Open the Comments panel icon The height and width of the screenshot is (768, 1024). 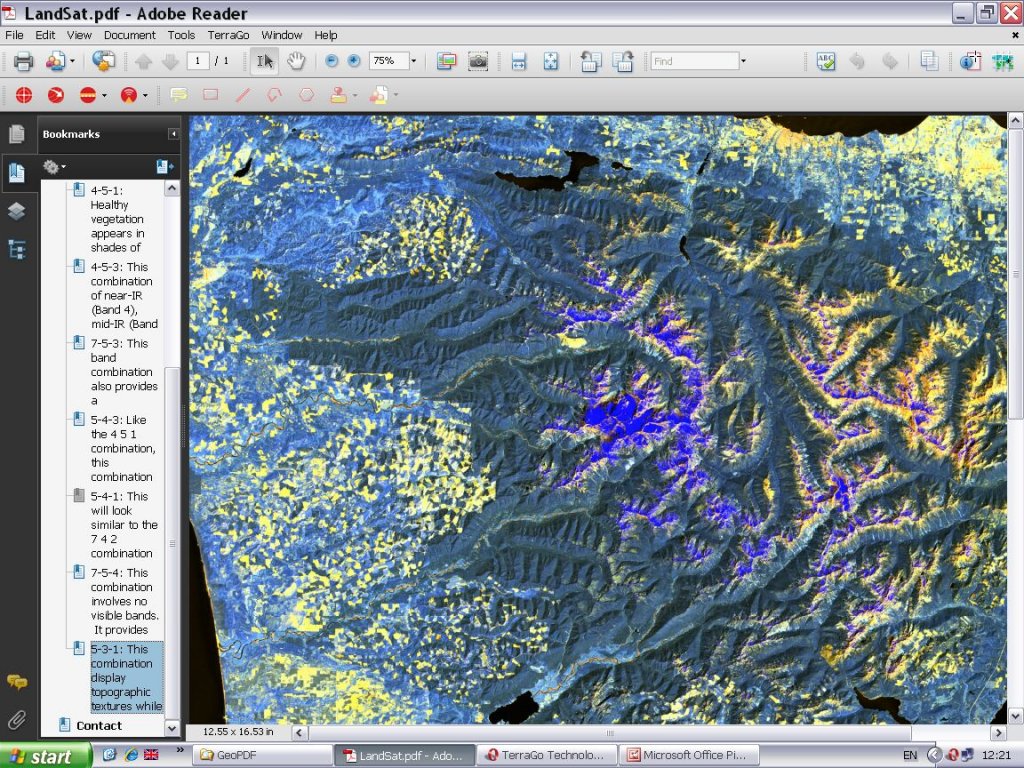(x=16, y=683)
